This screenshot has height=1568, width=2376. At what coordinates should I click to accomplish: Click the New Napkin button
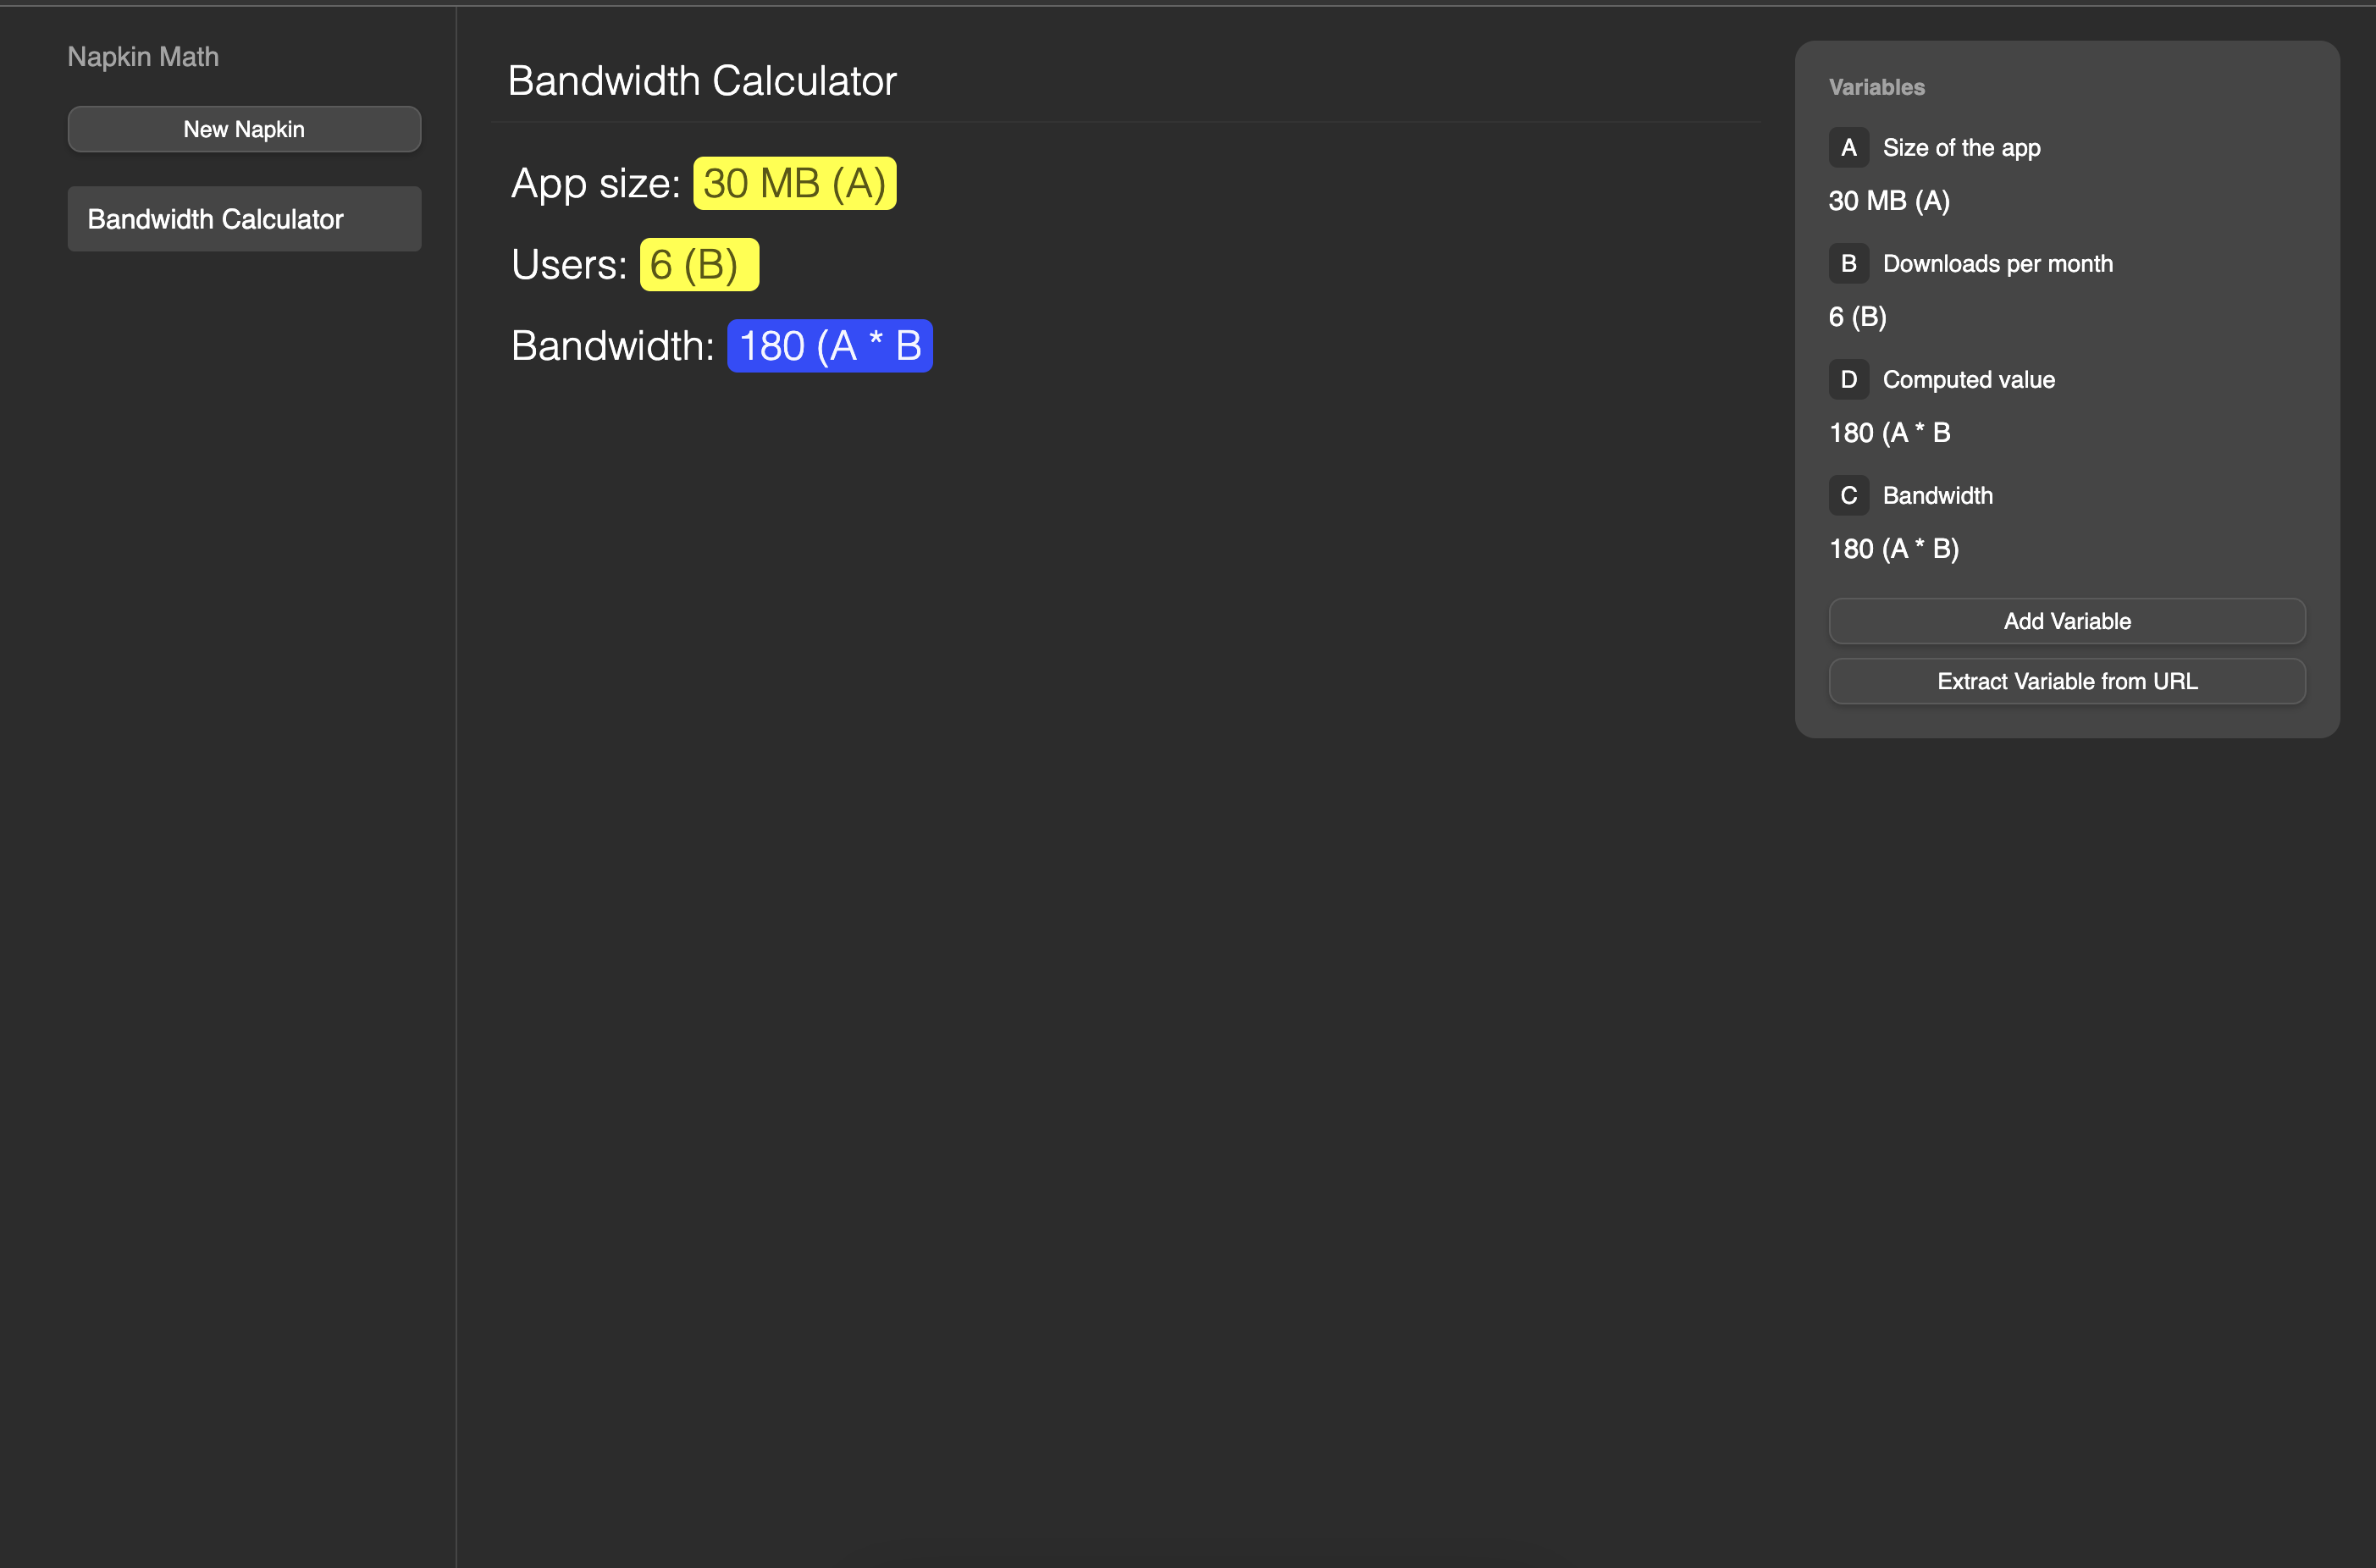coord(244,129)
